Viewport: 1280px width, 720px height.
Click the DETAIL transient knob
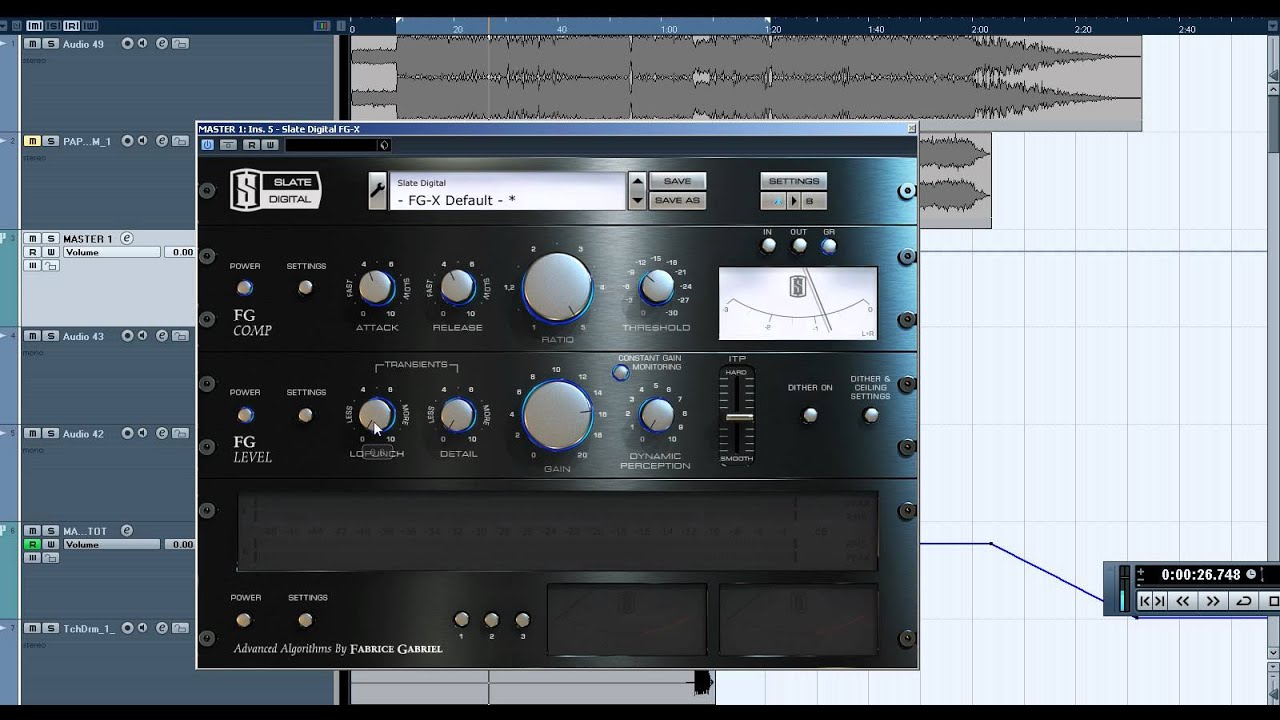point(457,414)
